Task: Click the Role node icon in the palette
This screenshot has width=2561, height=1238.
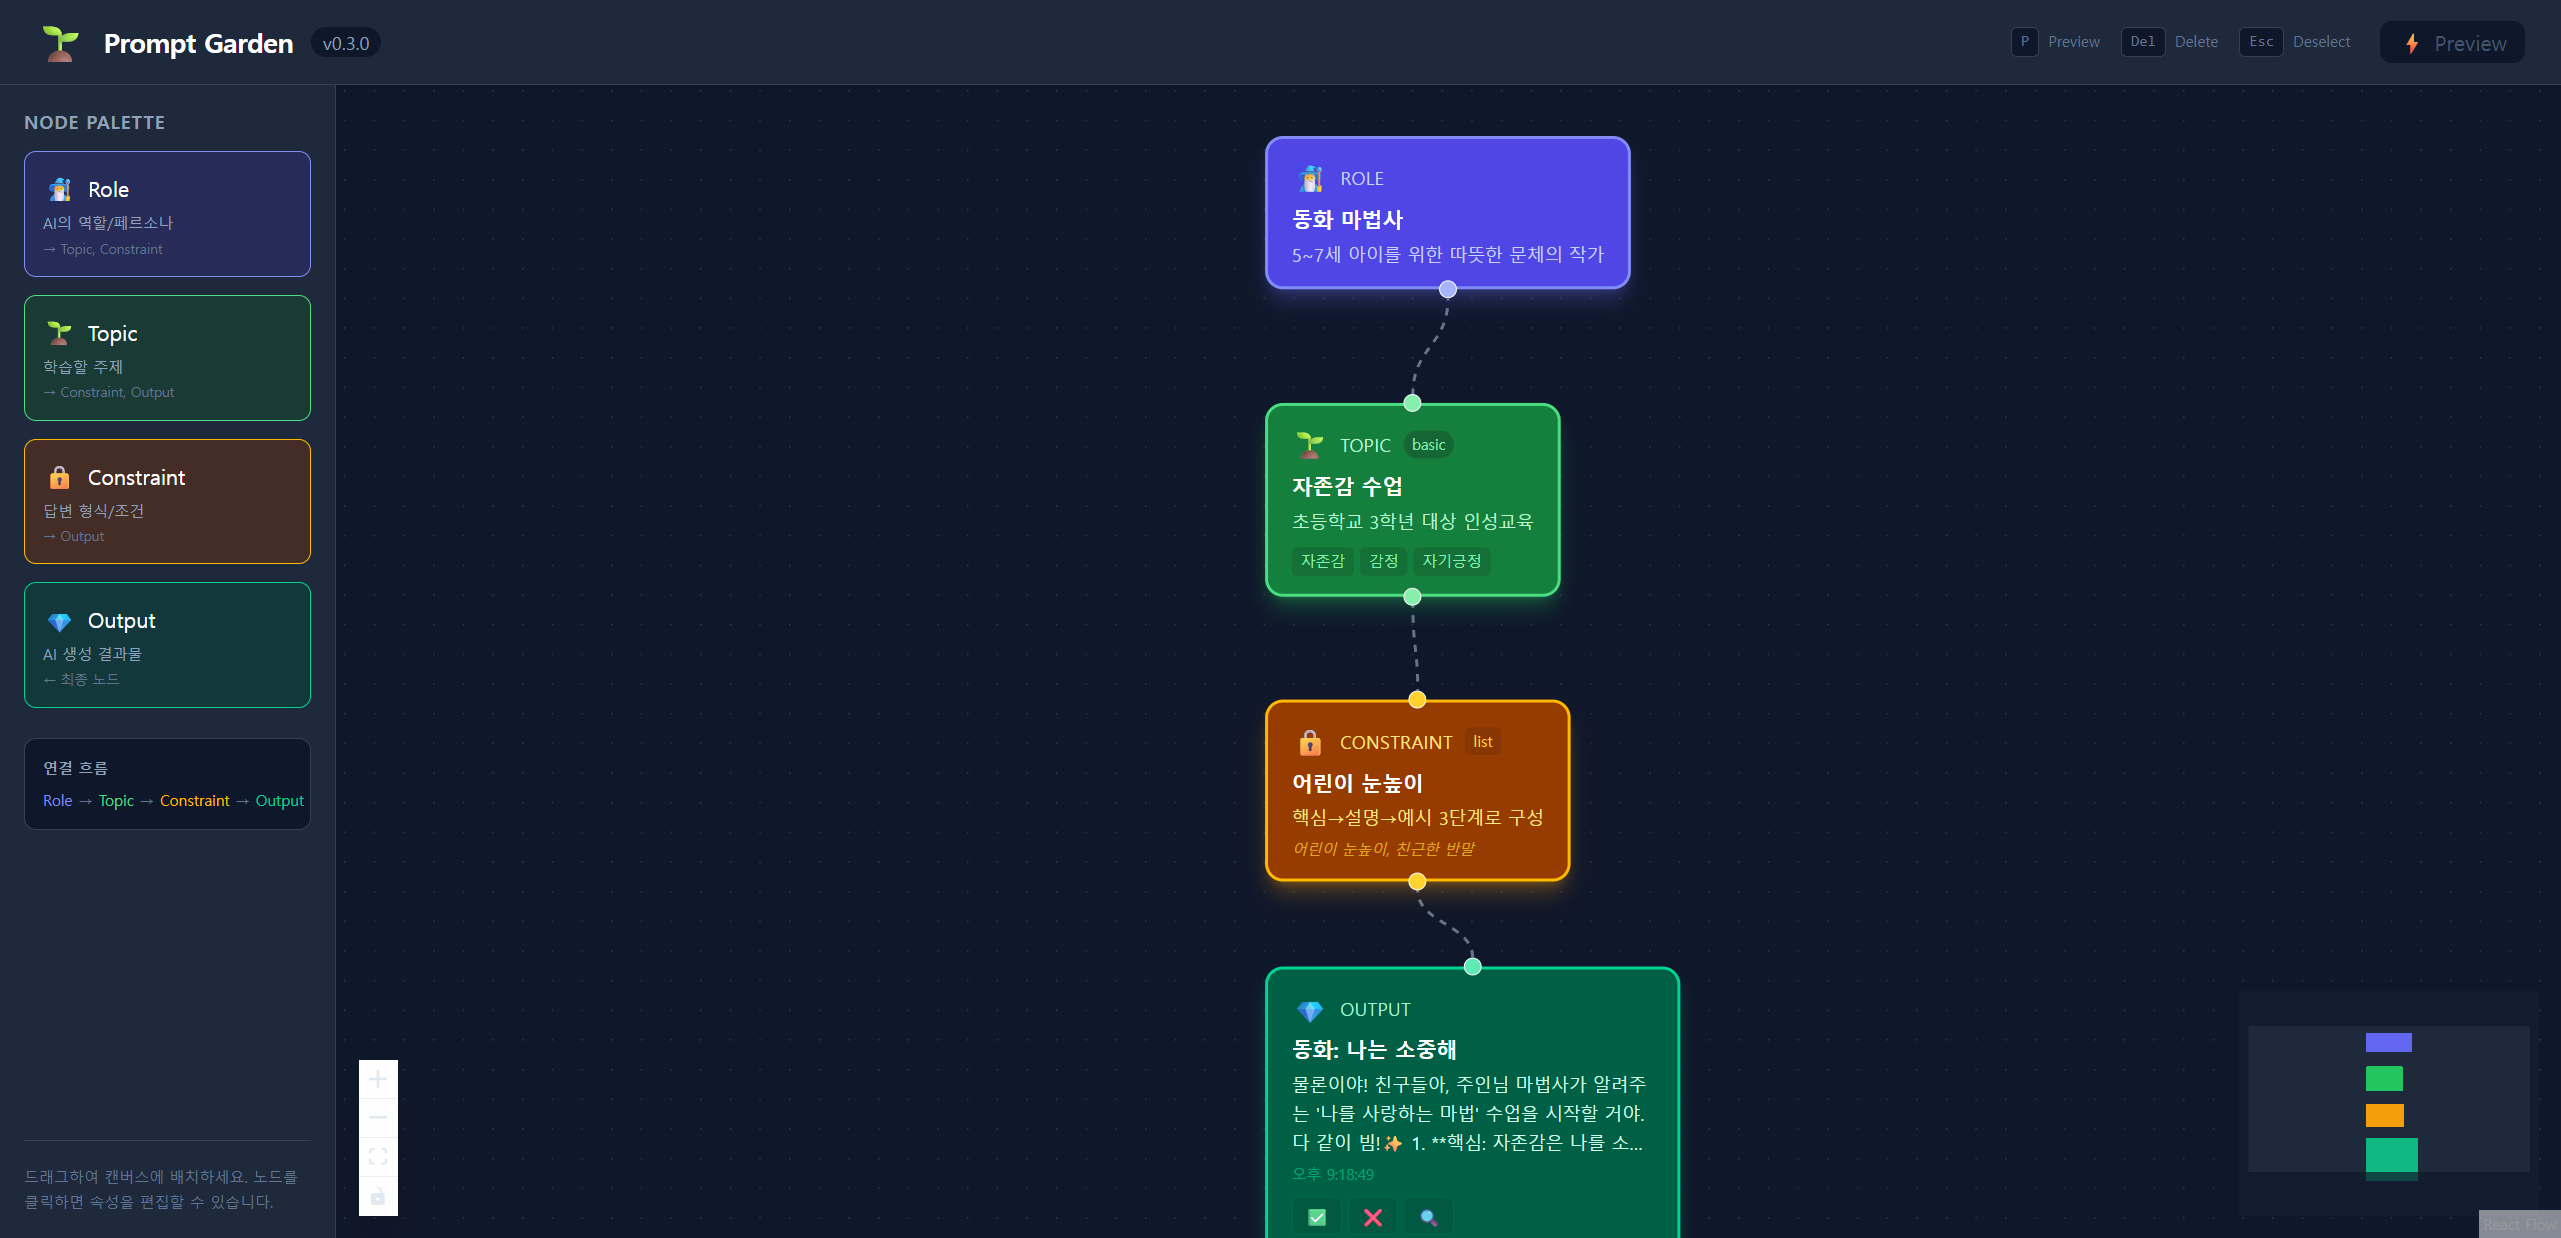Action: pyautogui.click(x=59, y=188)
